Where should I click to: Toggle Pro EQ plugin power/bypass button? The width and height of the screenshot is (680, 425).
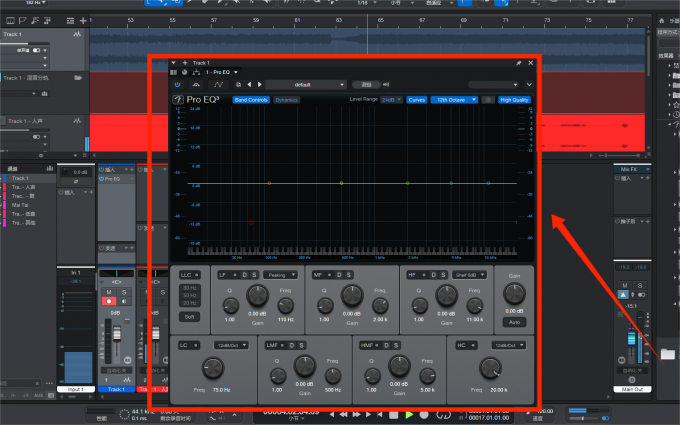pyautogui.click(x=177, y=85)
